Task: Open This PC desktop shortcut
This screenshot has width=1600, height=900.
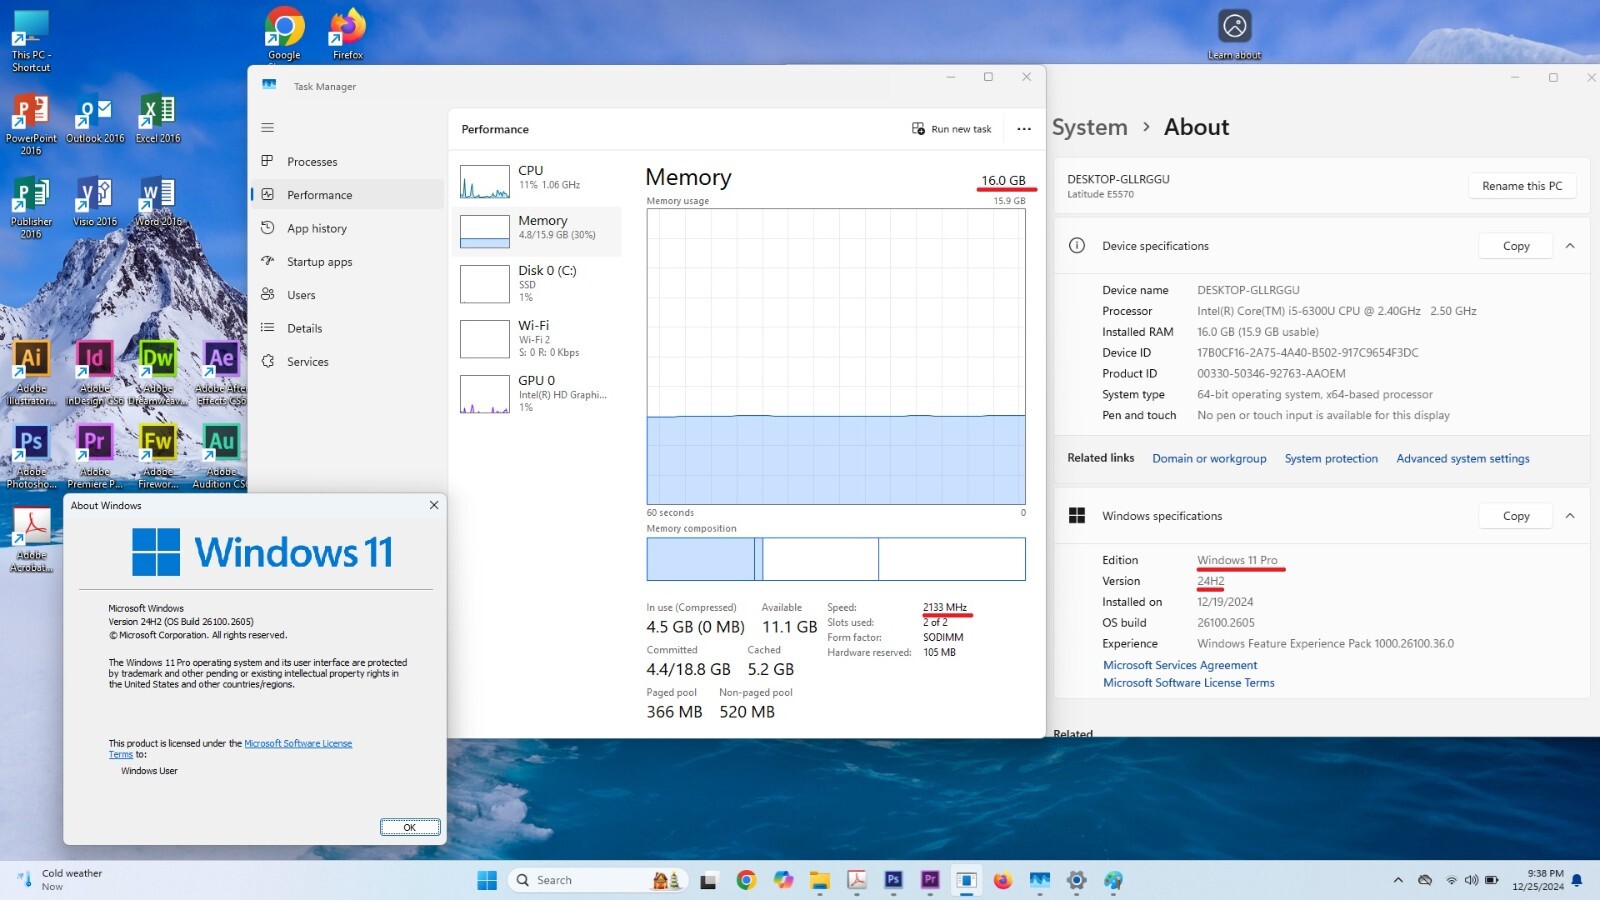Action: pos(31,40)
